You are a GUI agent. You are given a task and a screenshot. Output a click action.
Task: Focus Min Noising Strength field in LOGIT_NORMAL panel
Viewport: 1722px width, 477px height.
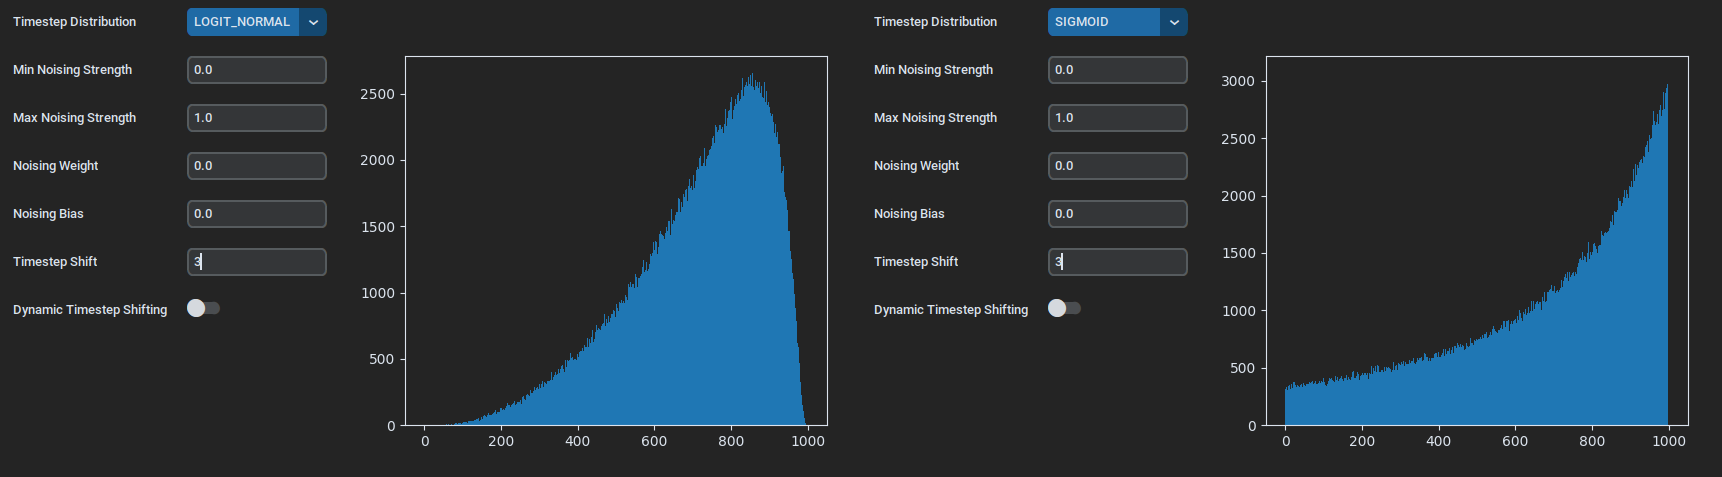click(257, 70)
